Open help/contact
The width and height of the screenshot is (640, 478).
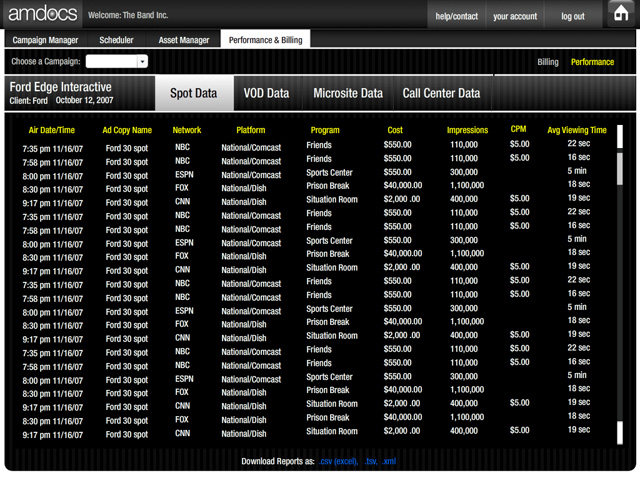[456, 16]
